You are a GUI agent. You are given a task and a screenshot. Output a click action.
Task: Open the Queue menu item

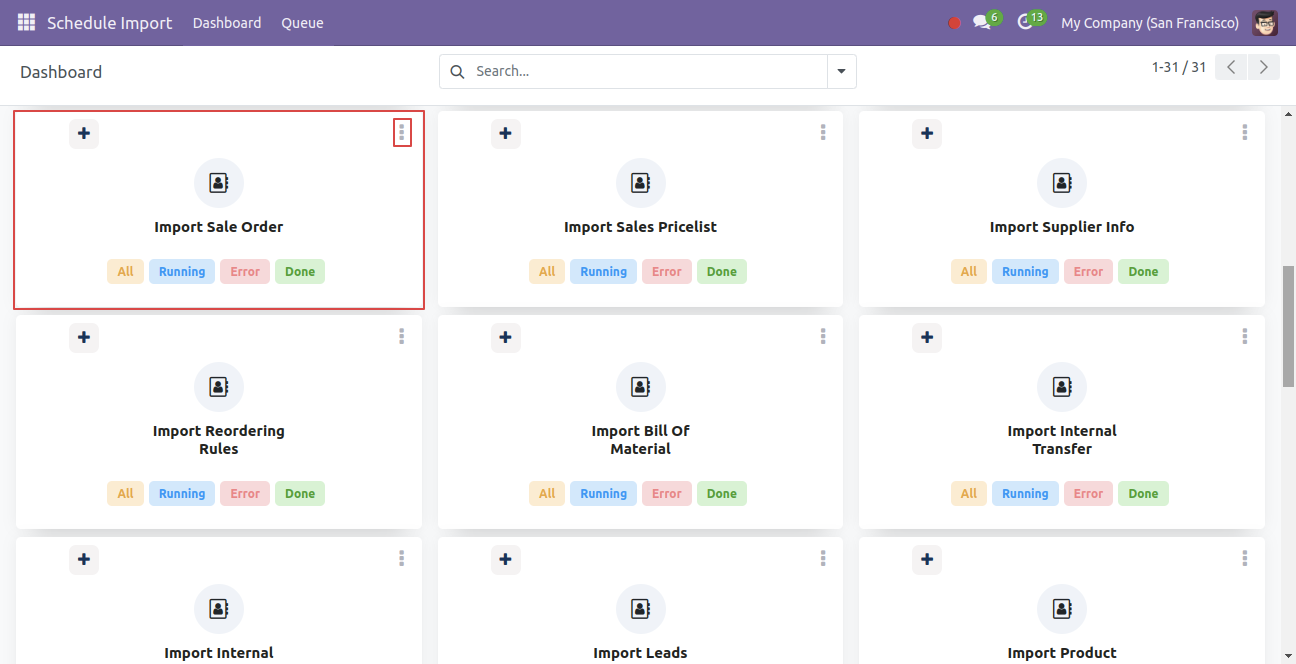pyautogui.click(x=302, y=23)
